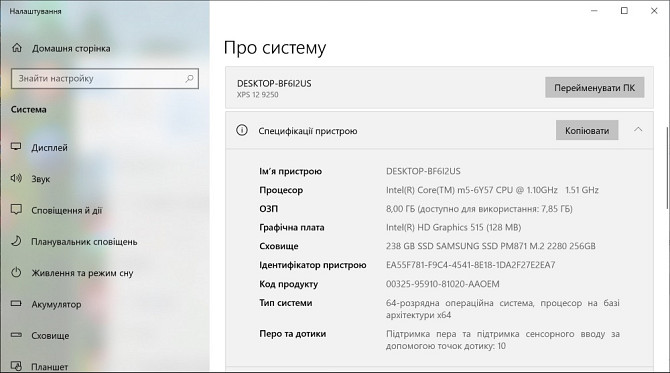Click the 238 GB SSD SAMSUNG value
Viewport: 670px width, 373px height.
491,246
